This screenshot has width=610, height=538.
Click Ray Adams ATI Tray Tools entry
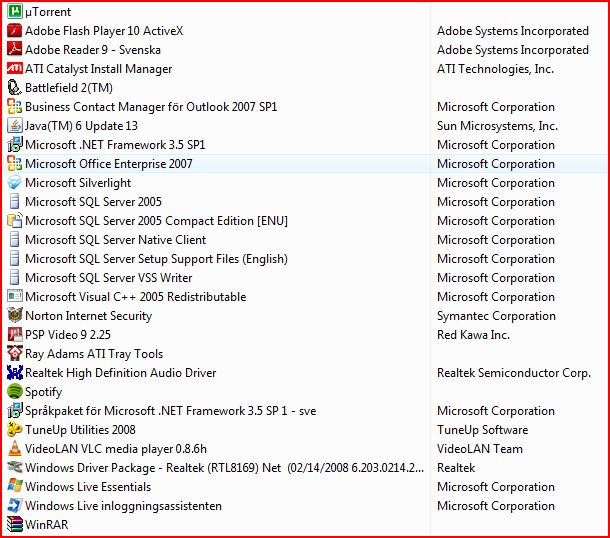305,354
